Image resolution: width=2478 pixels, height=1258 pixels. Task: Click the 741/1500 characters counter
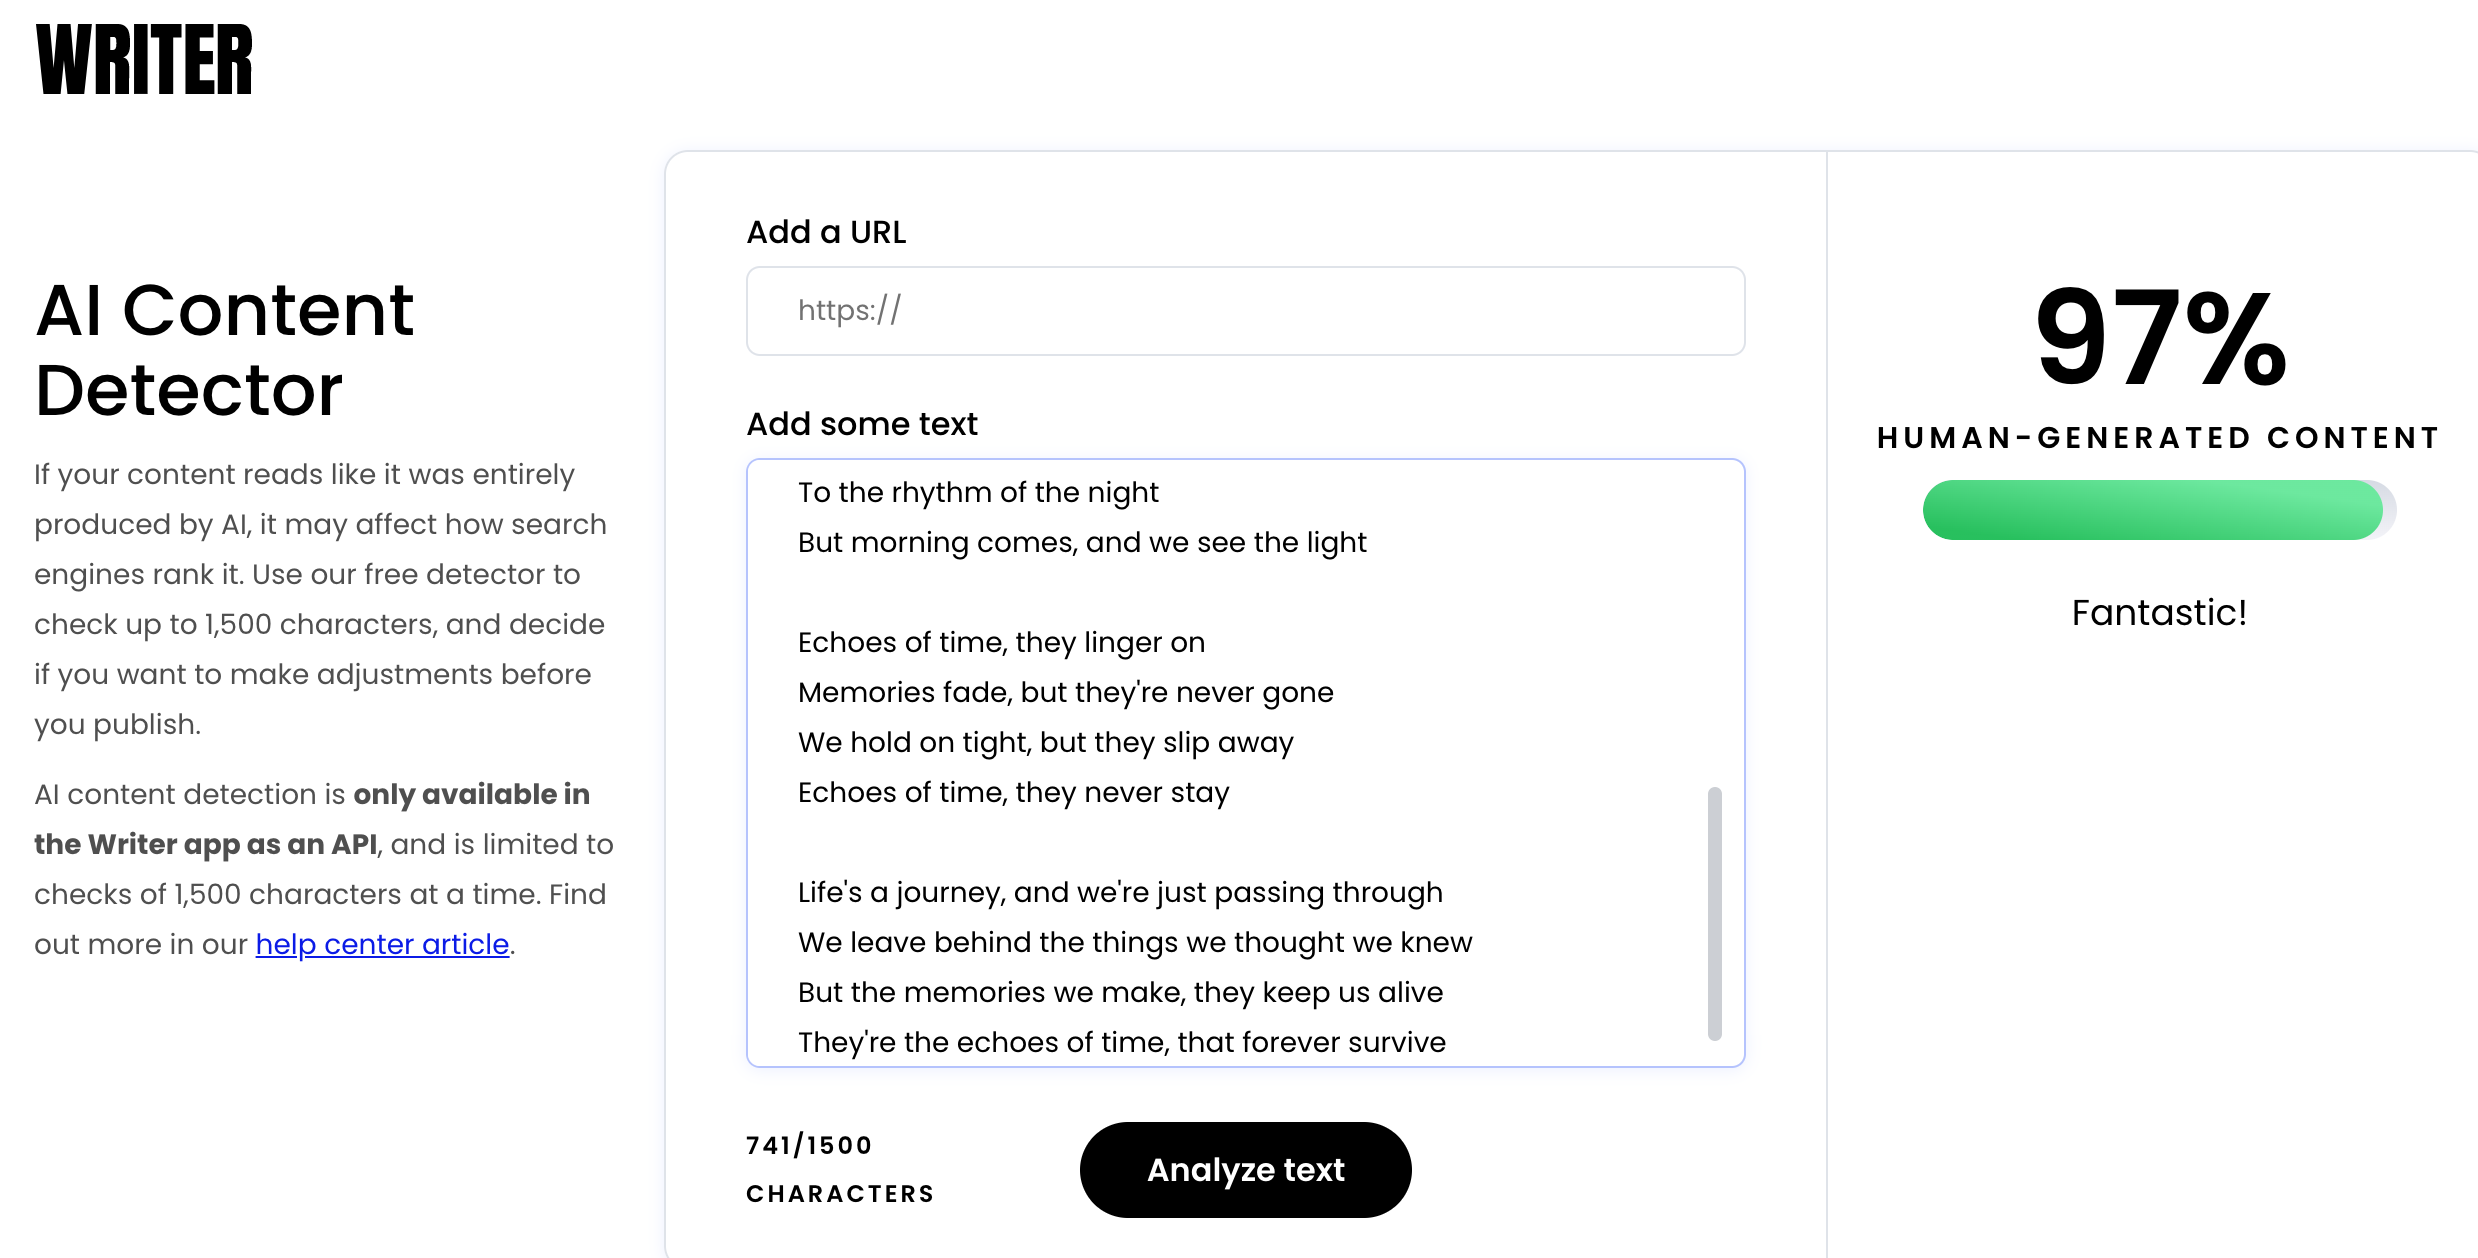click(x=809, y=1146)
